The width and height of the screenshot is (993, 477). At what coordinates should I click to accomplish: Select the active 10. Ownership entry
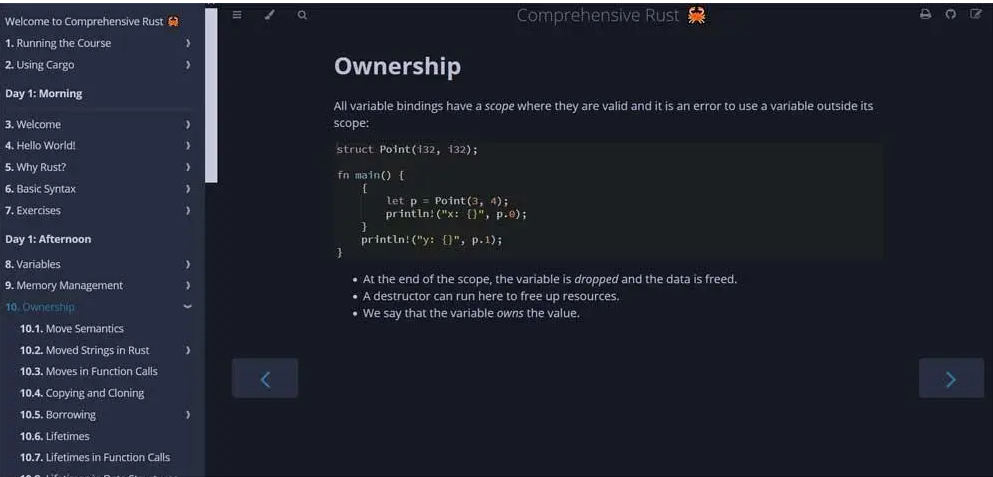coord(40,307)
